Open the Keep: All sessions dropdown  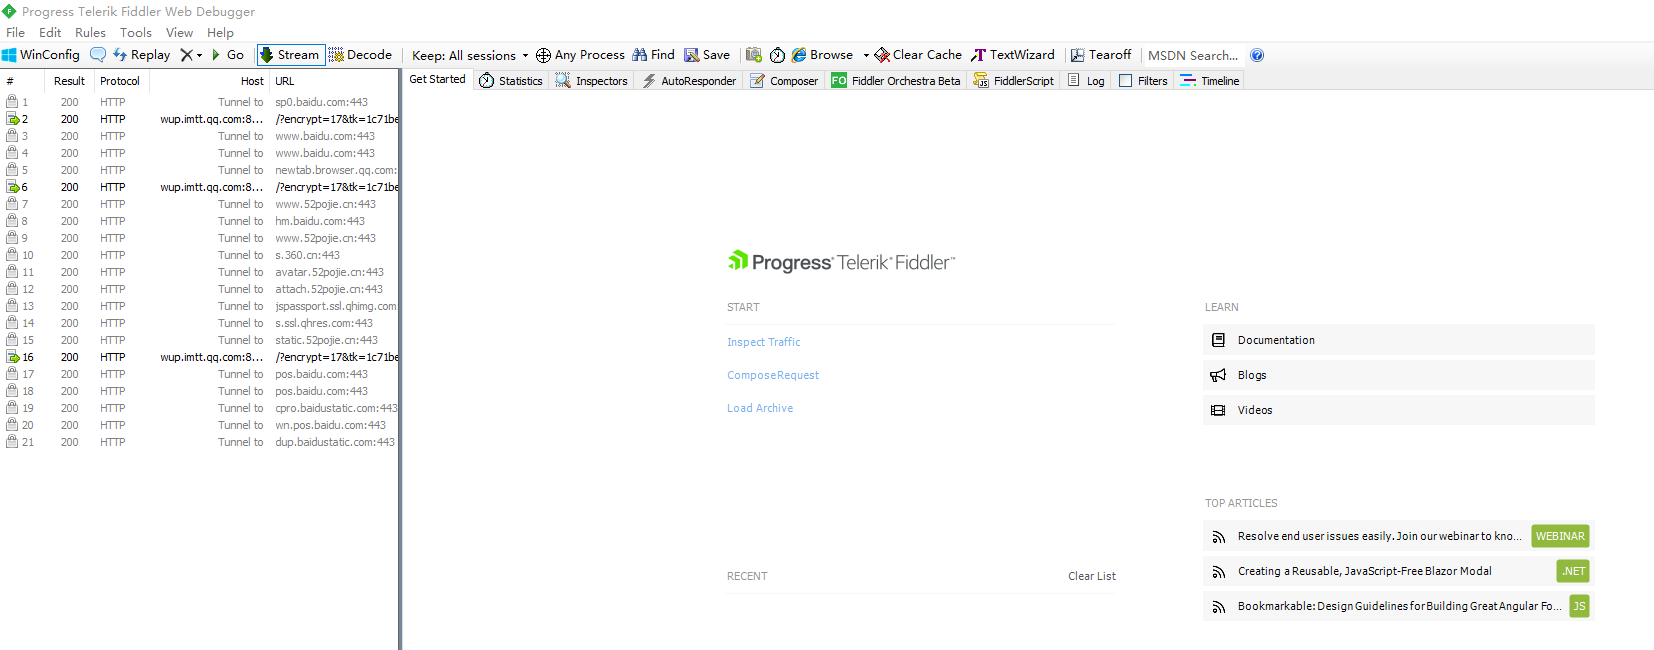coord(470,55)
